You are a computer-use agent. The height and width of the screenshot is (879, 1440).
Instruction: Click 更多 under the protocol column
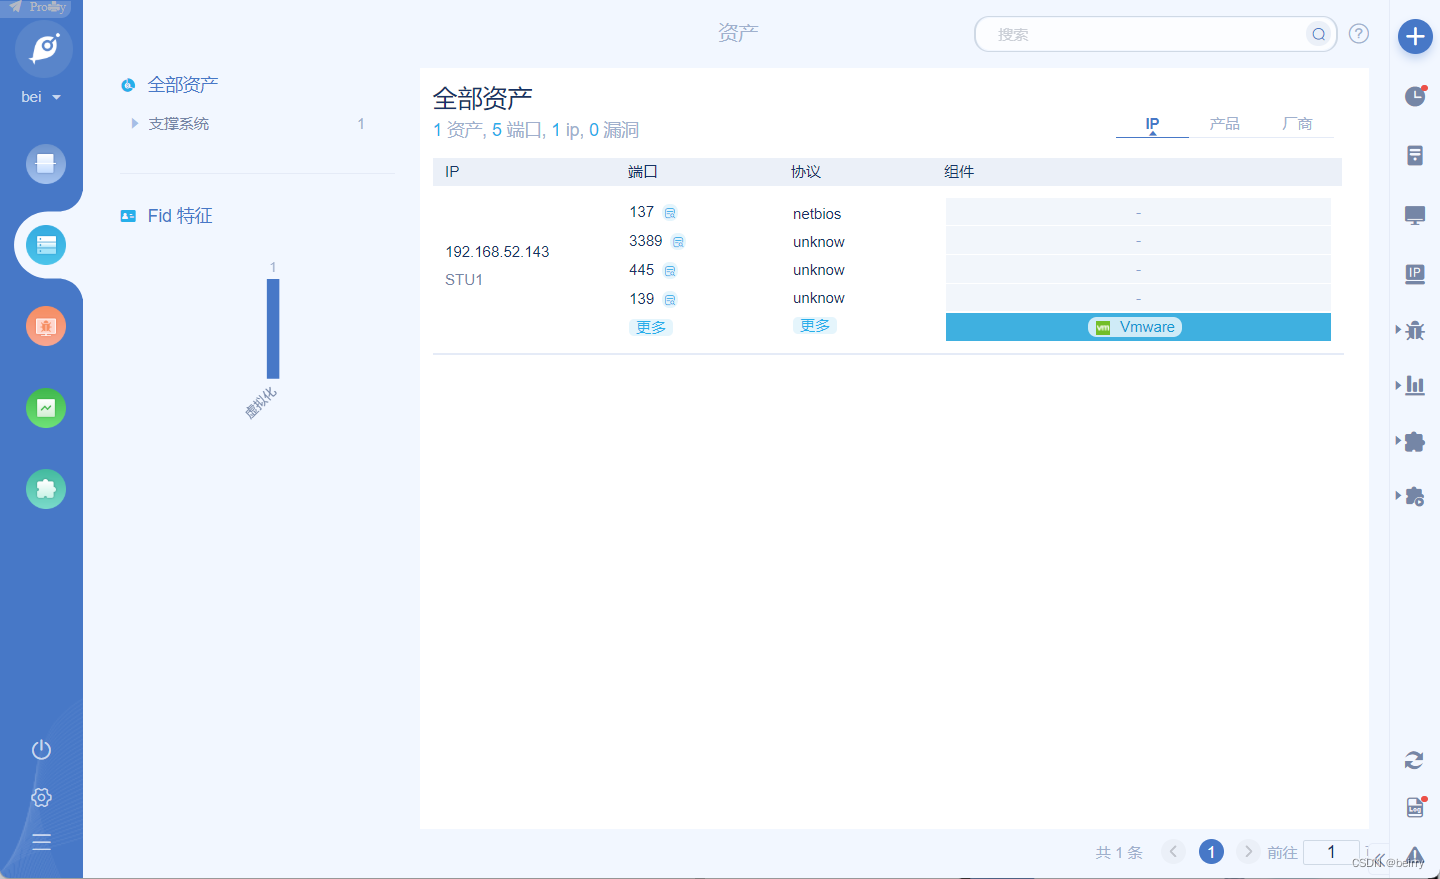point(815,326)
